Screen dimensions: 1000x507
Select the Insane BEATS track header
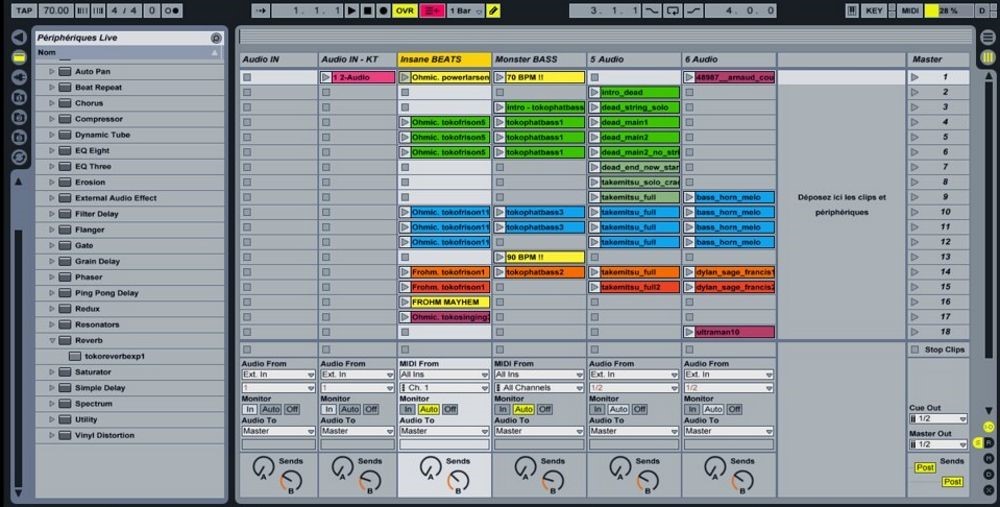[x=445, y=59]
